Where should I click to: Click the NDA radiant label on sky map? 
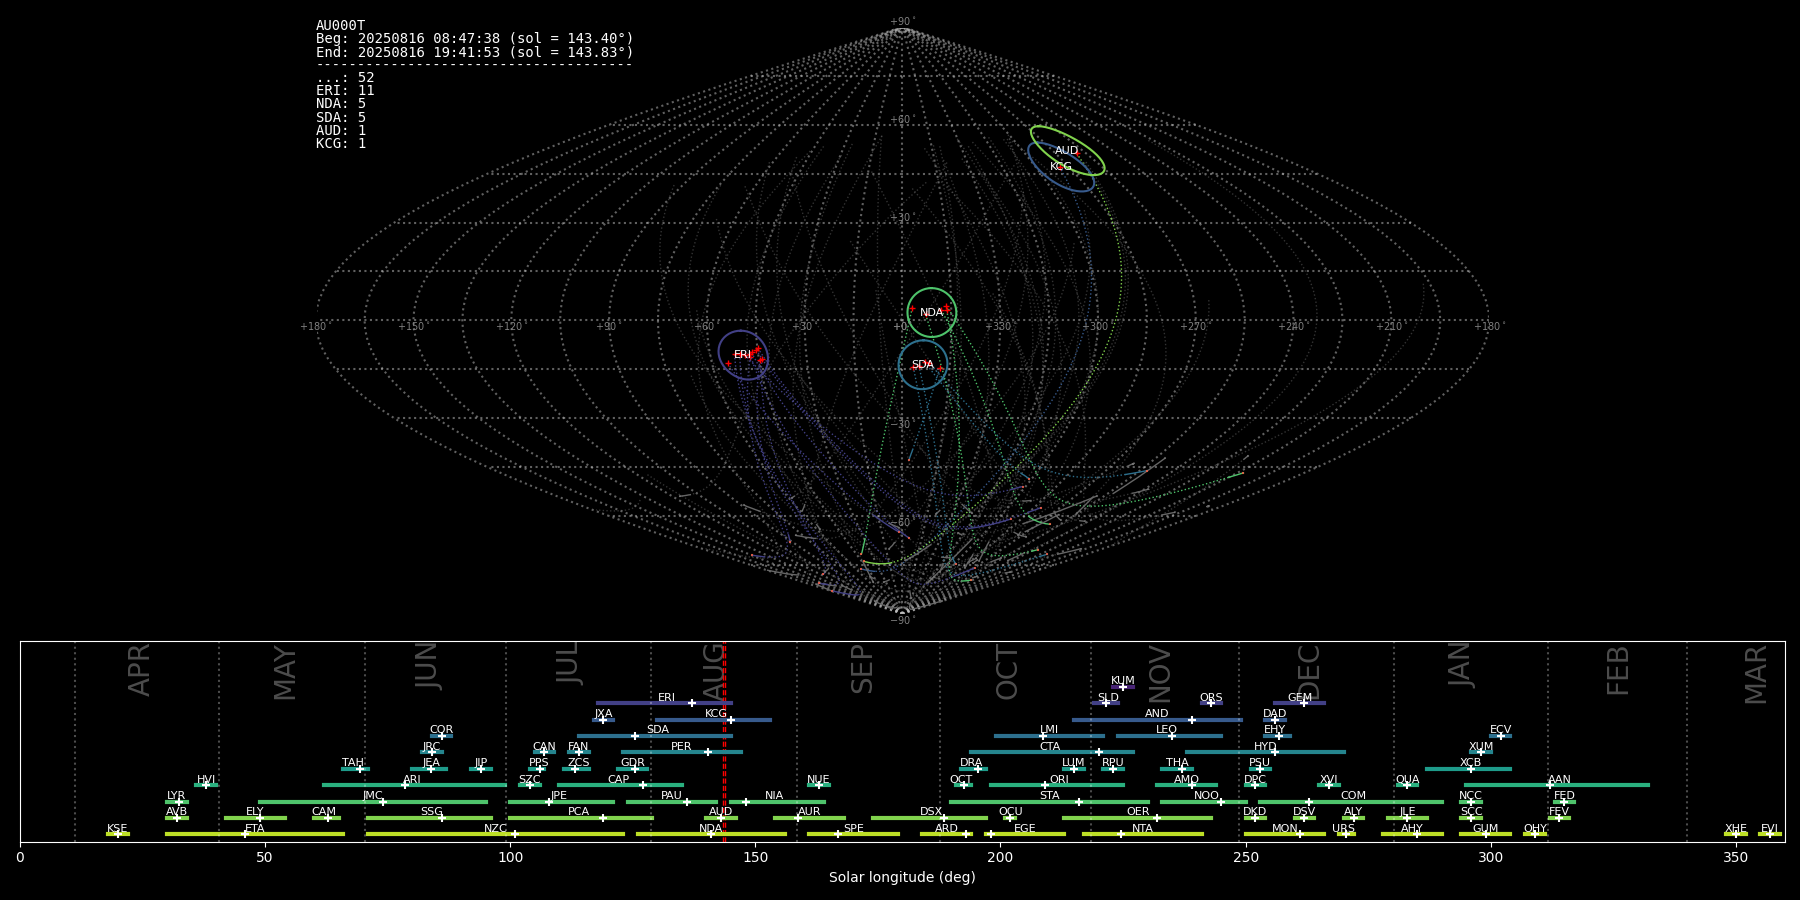(931, 313)
